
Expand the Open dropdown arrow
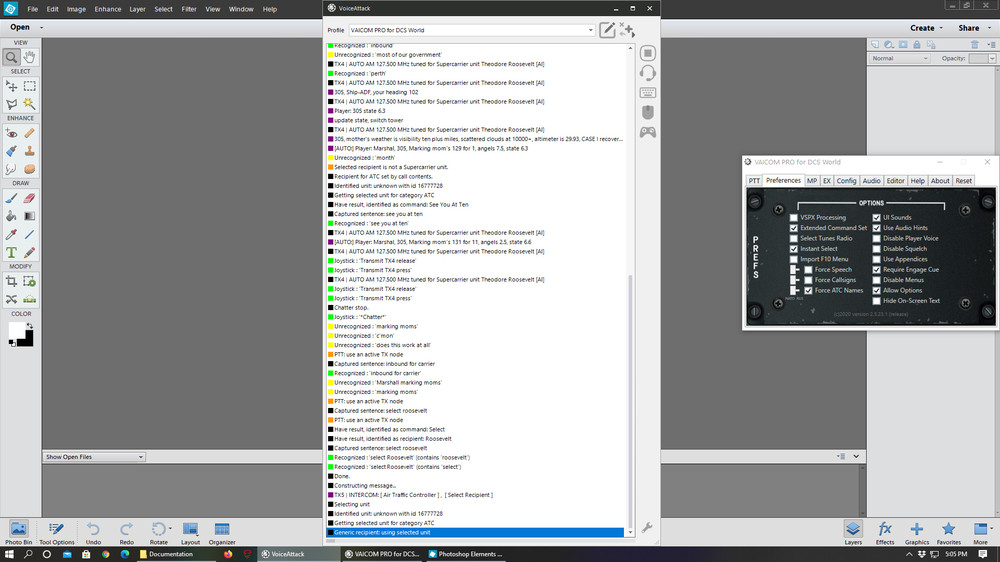point(41,27)
